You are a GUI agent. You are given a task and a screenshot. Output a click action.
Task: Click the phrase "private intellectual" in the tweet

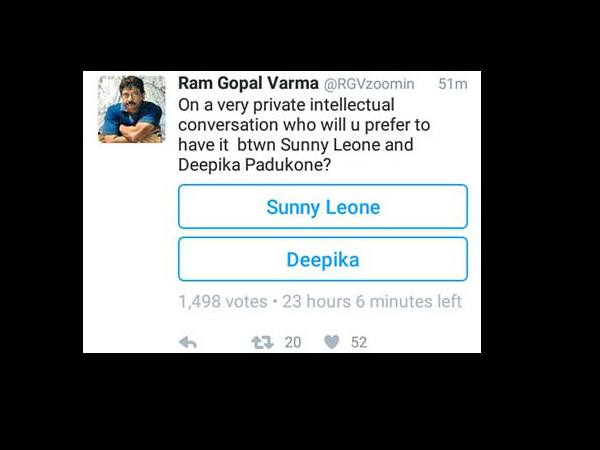[320, 105]
